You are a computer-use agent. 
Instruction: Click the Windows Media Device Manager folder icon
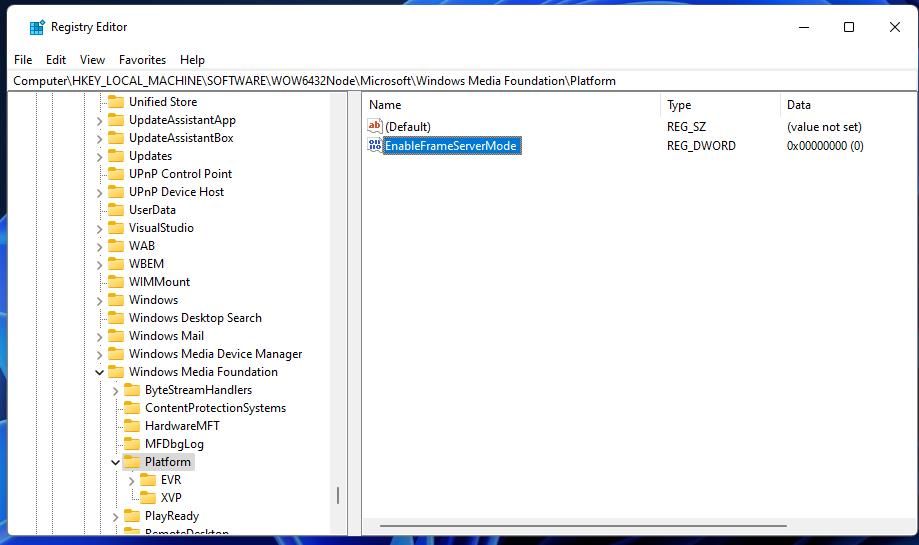[x=116, y=353]
